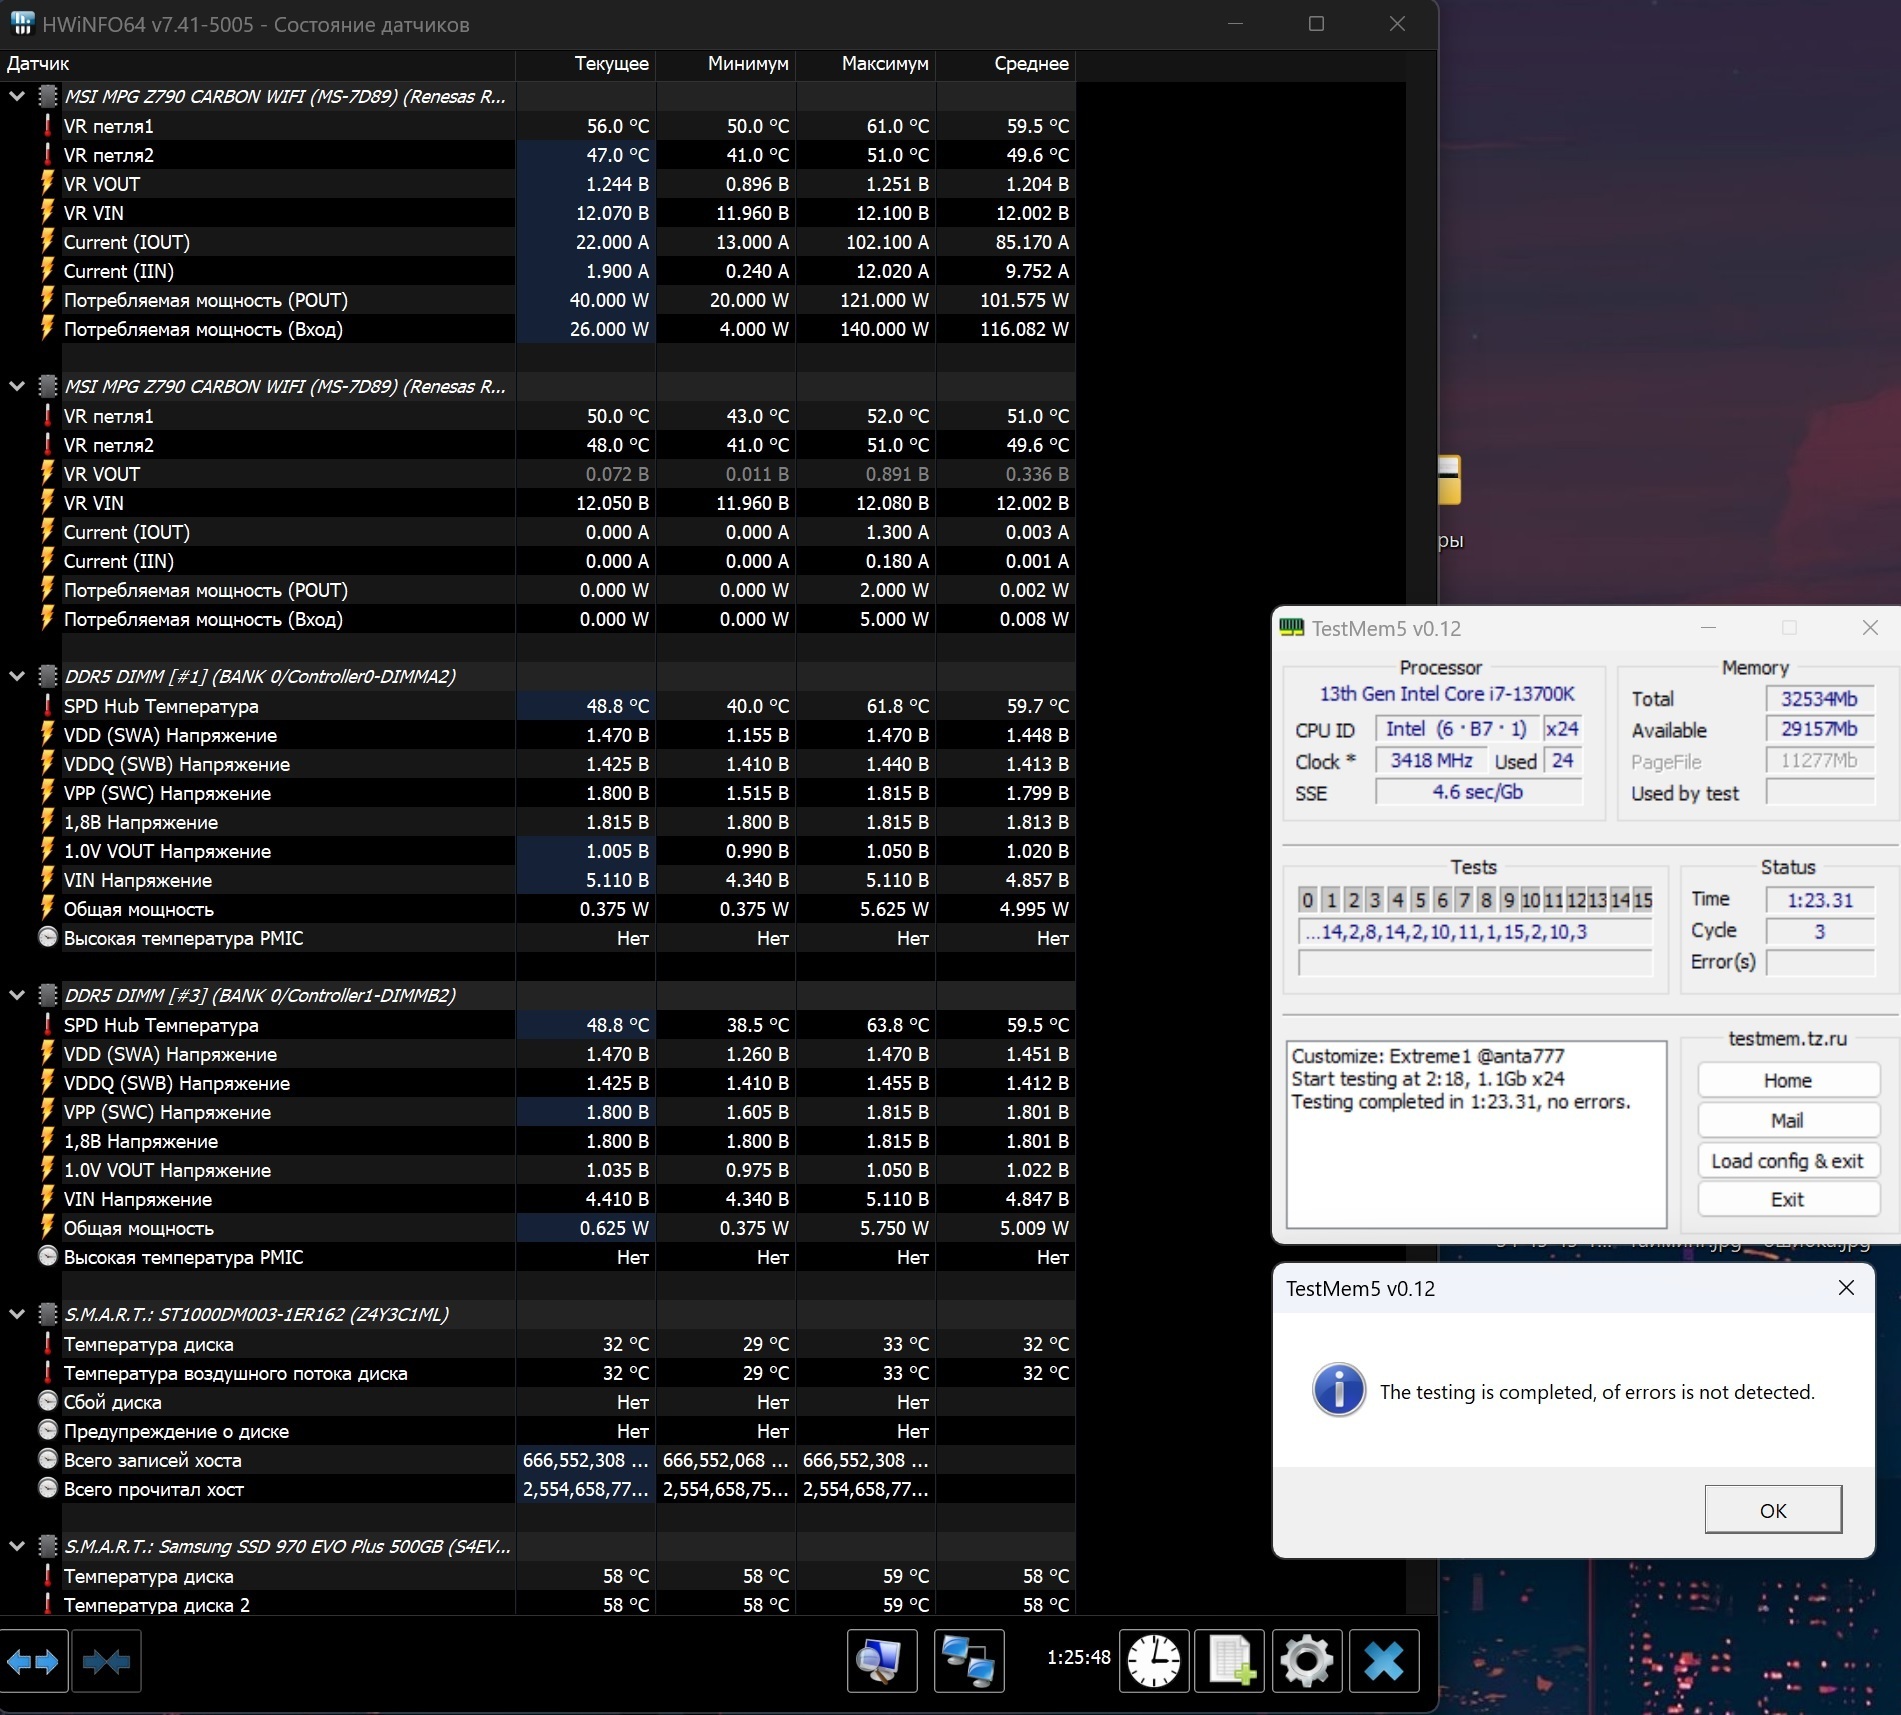Click the thermometer icon beside Температура воздушного потока диска
Image resolution: width=1901 pixels, height=1715 pixels.
[x=47, y=1373]
